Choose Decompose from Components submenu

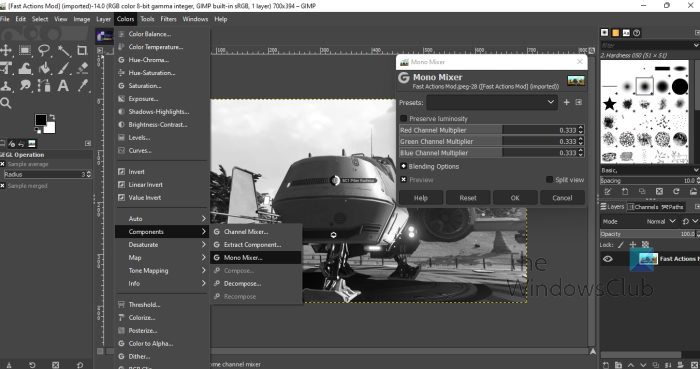tap(256, 283)
